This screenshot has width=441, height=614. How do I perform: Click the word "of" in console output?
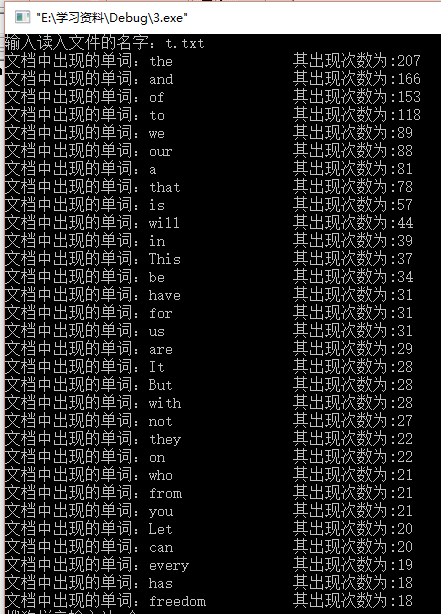157,98
